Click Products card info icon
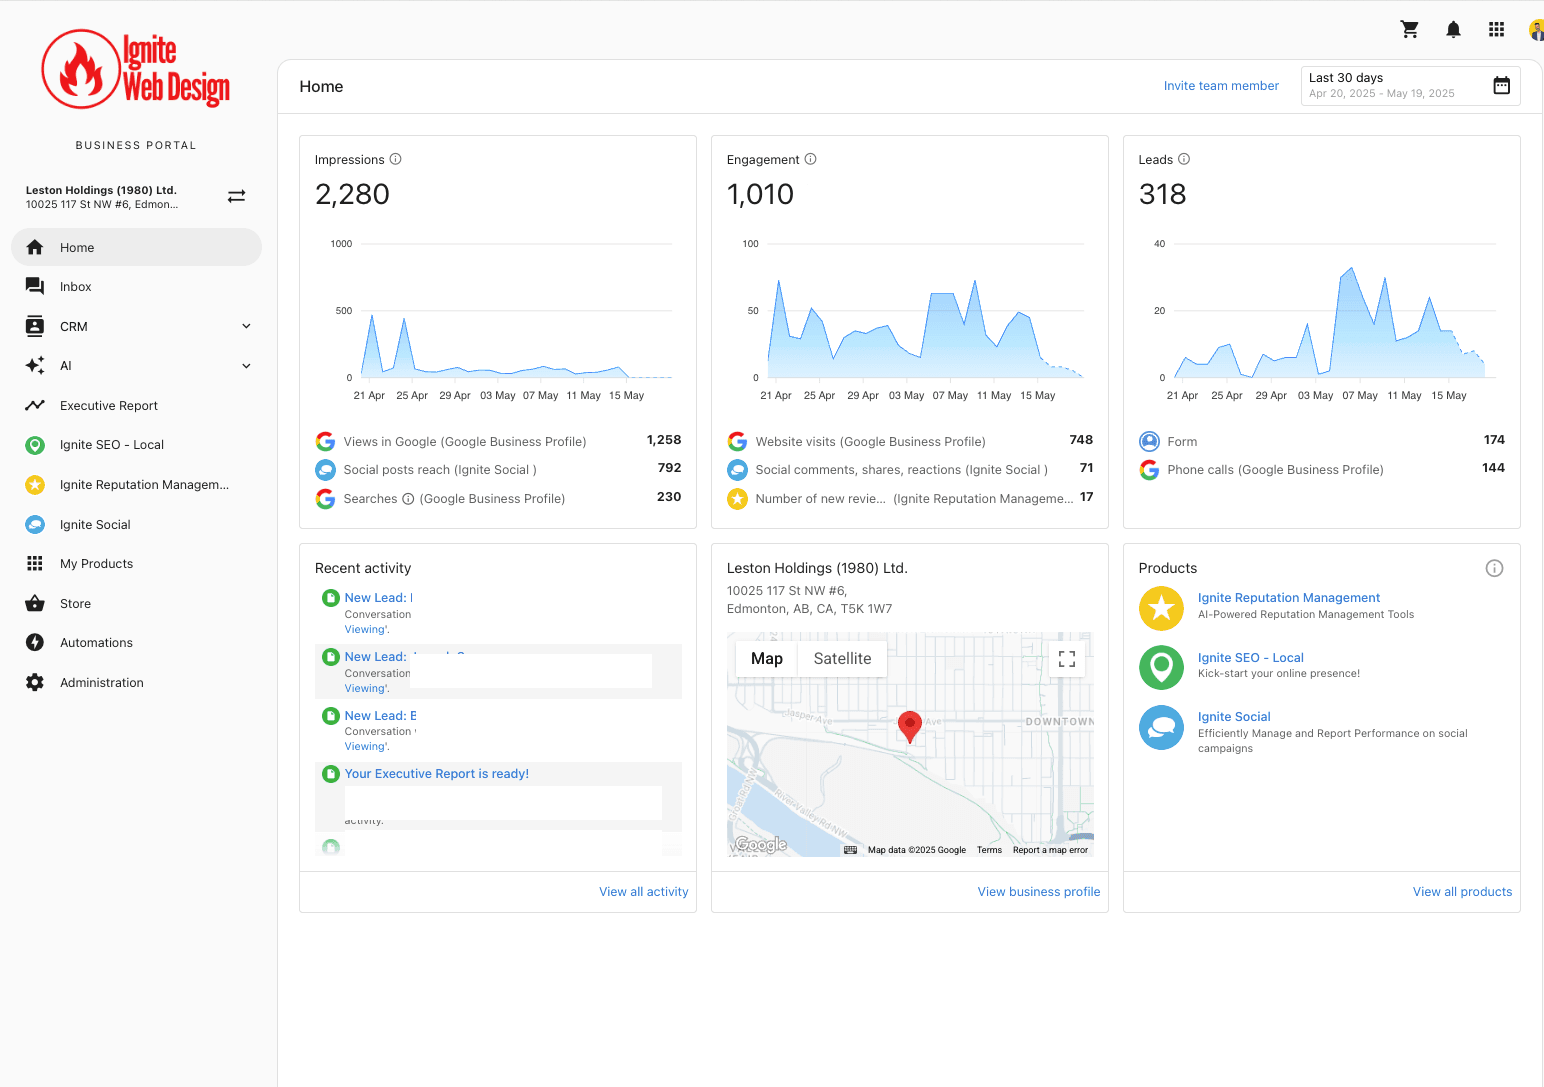 click(x=1494, y=568)
